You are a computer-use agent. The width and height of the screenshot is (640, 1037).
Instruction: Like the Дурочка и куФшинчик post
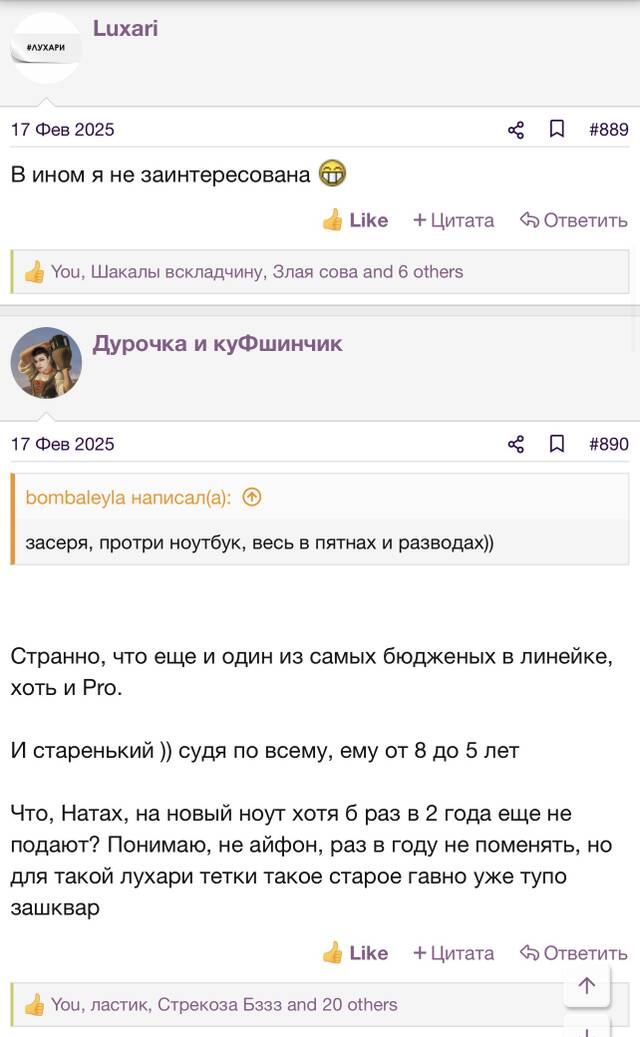(x=355, y=953)
